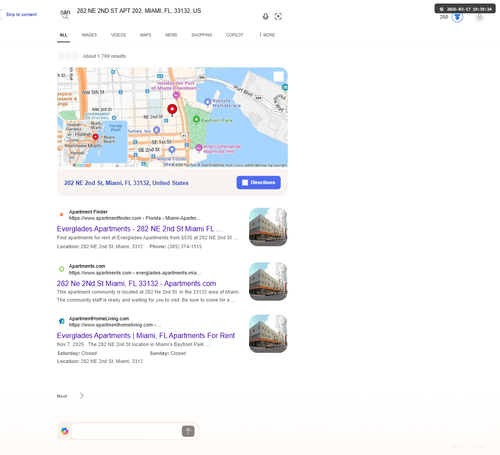Open the Rewards medal icon

pos(457,17)
